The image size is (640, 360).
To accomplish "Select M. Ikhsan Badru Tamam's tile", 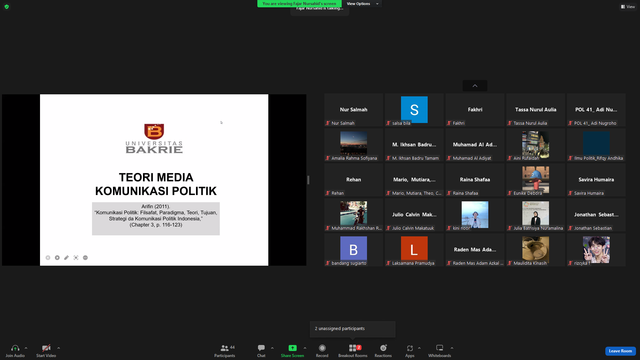I will [x=414, y=145].
